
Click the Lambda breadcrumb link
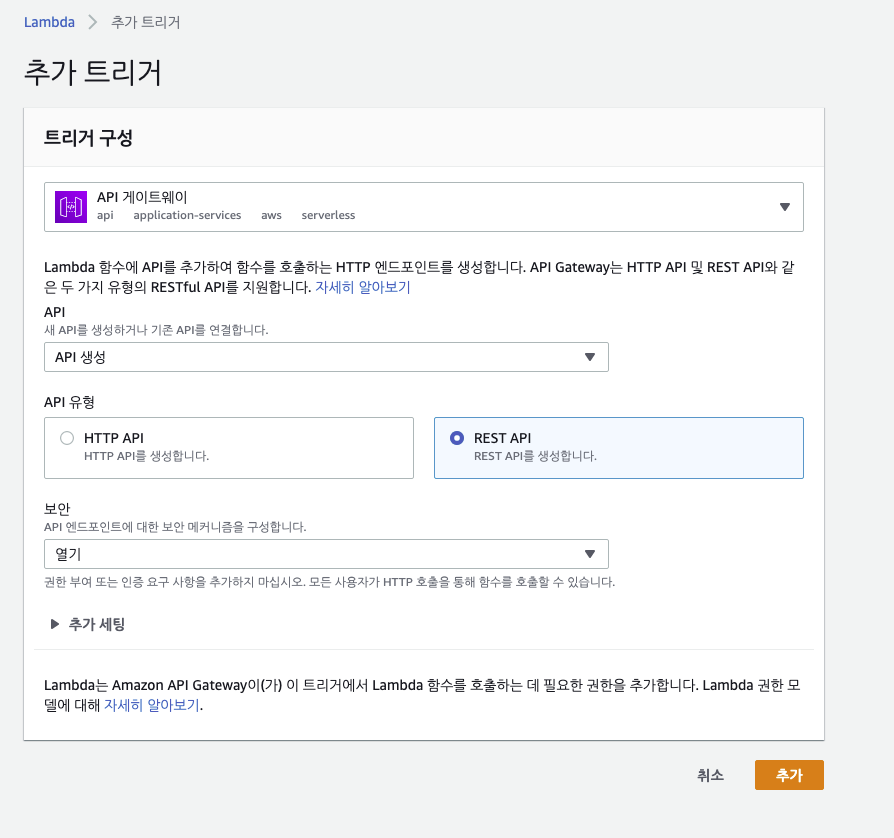(49, 22)
